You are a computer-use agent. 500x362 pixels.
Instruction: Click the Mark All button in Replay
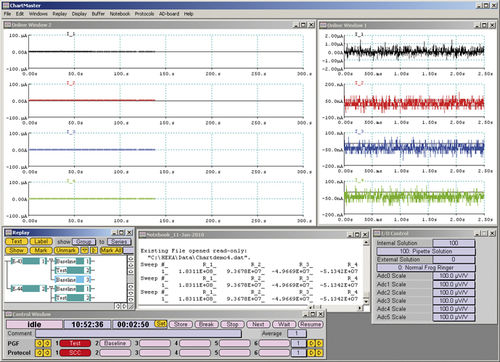click(111, 250)
